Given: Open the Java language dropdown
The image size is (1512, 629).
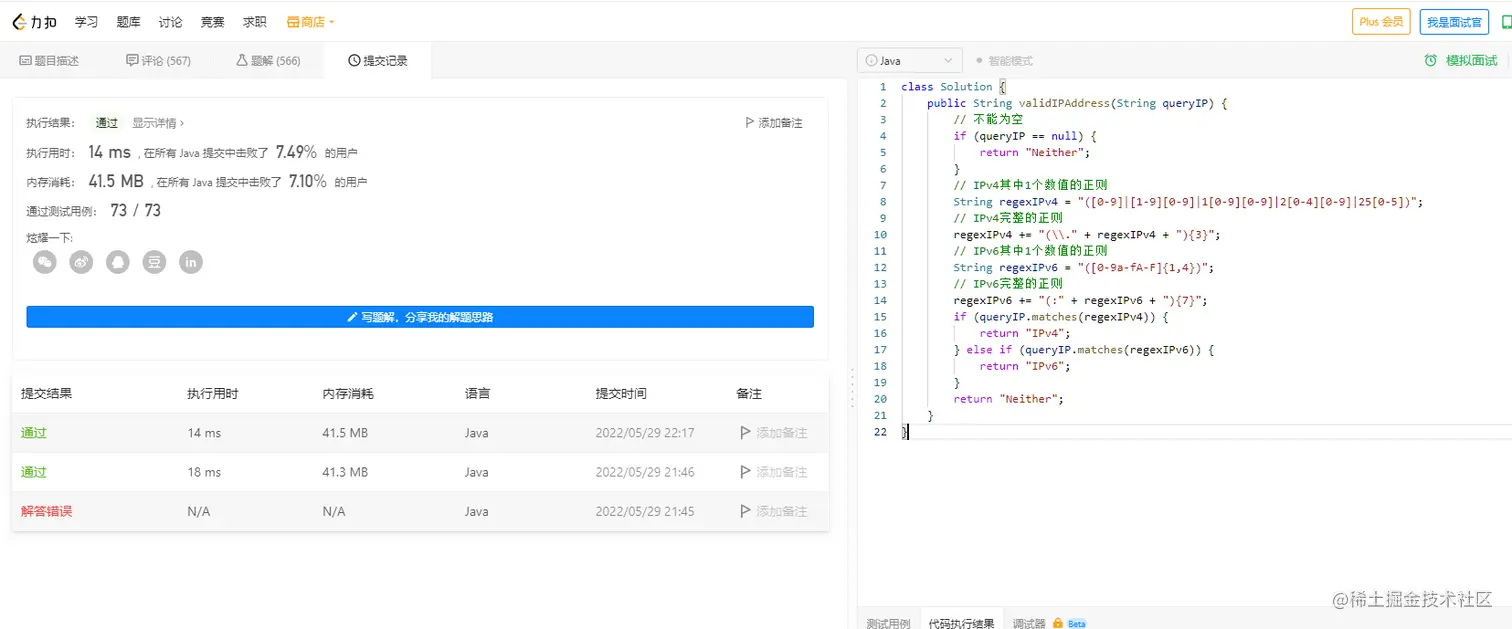Looking at the screenshot, I should 909,61.
